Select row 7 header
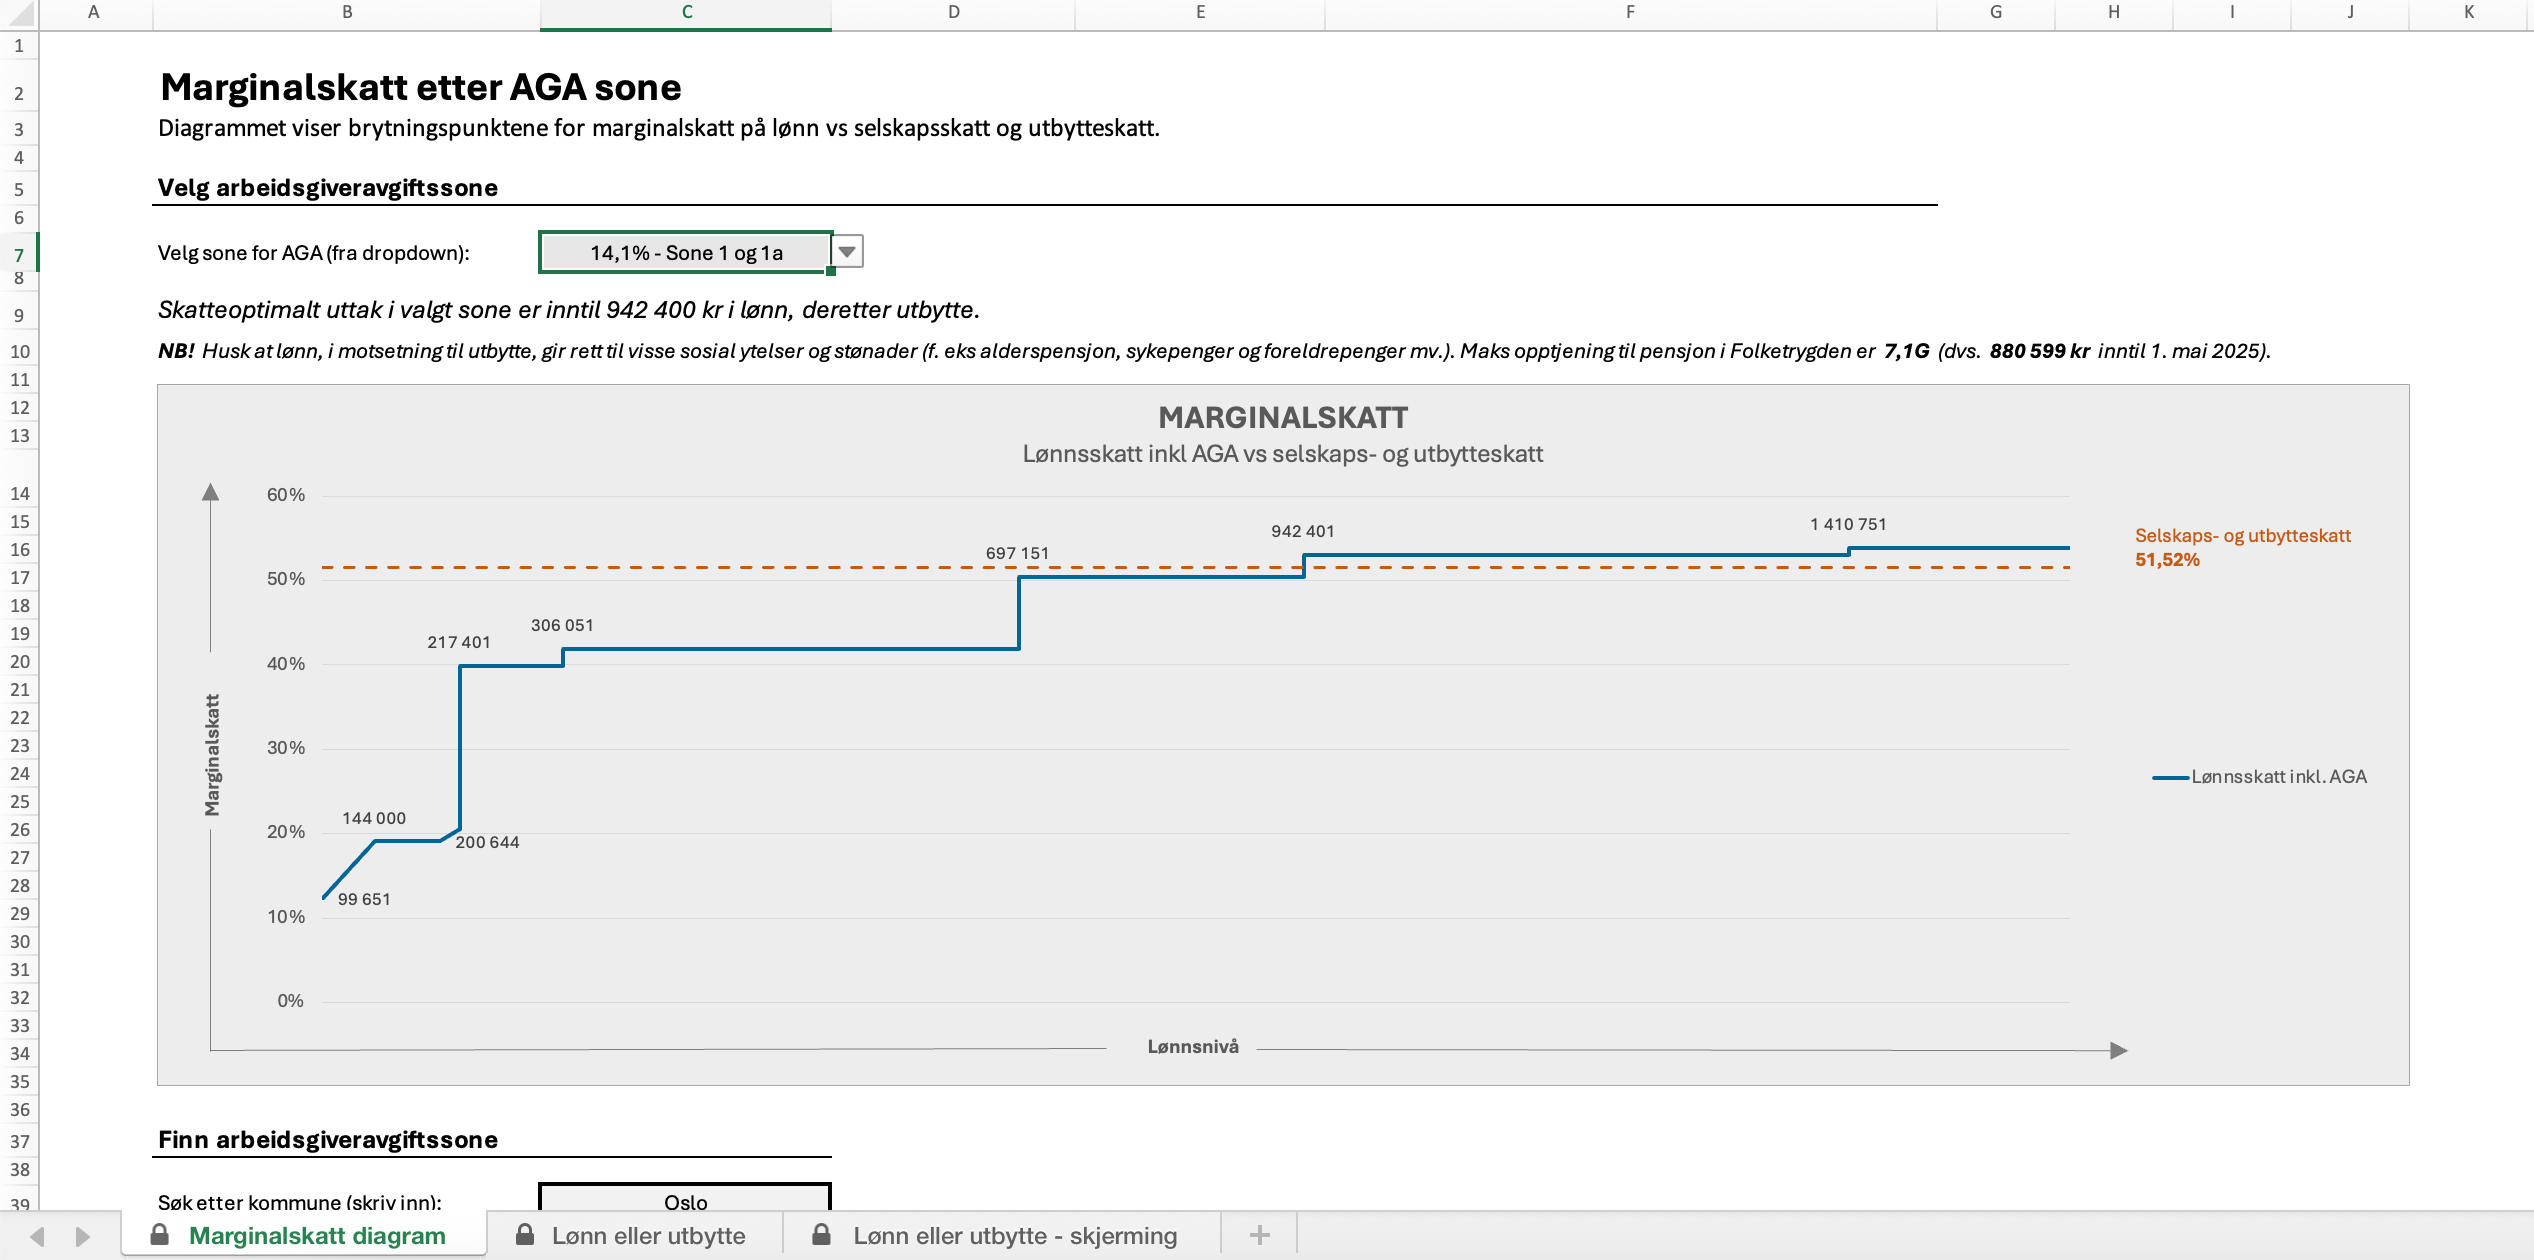The width and height of the screenshot is (2534, 1260). click(x=19, y=254)
